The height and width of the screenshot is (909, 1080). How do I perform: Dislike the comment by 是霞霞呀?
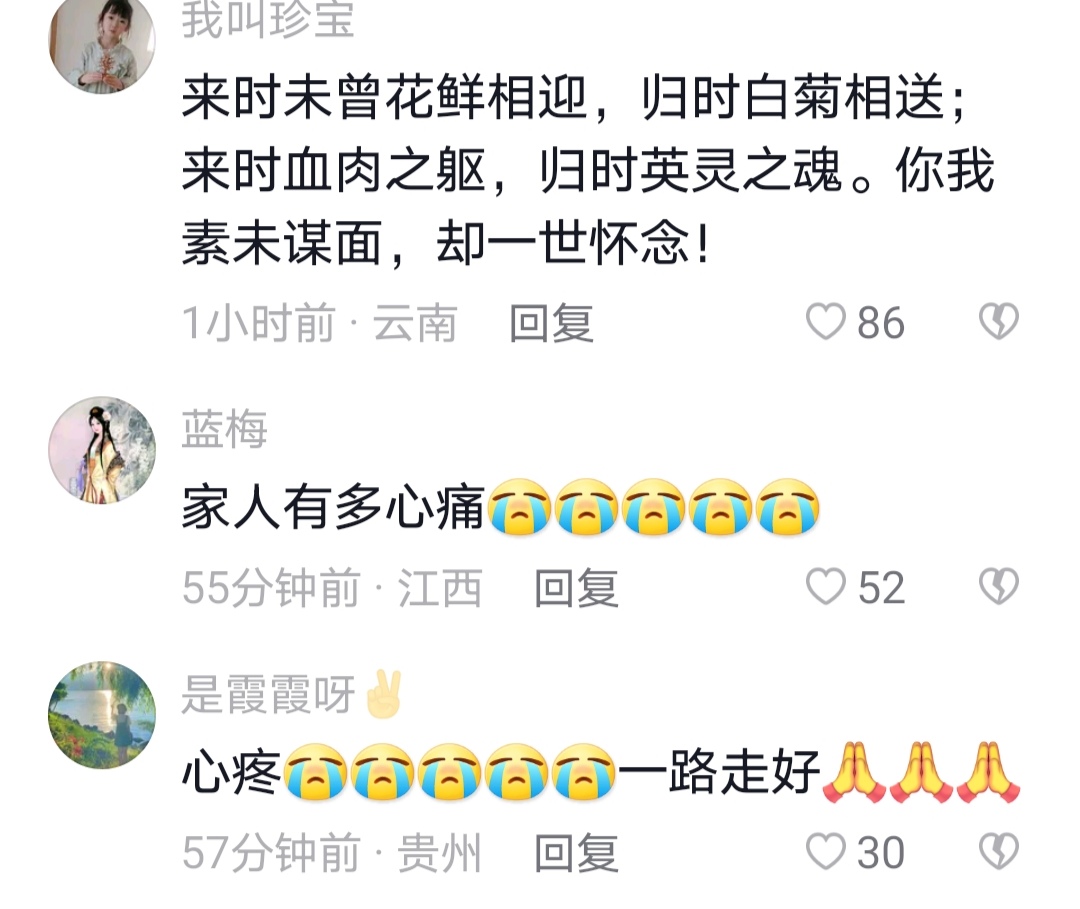coord(999,852)
